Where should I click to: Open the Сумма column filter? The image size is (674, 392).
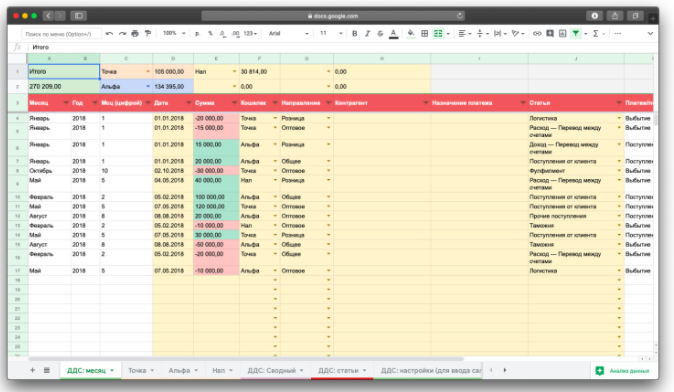(234, 103)
